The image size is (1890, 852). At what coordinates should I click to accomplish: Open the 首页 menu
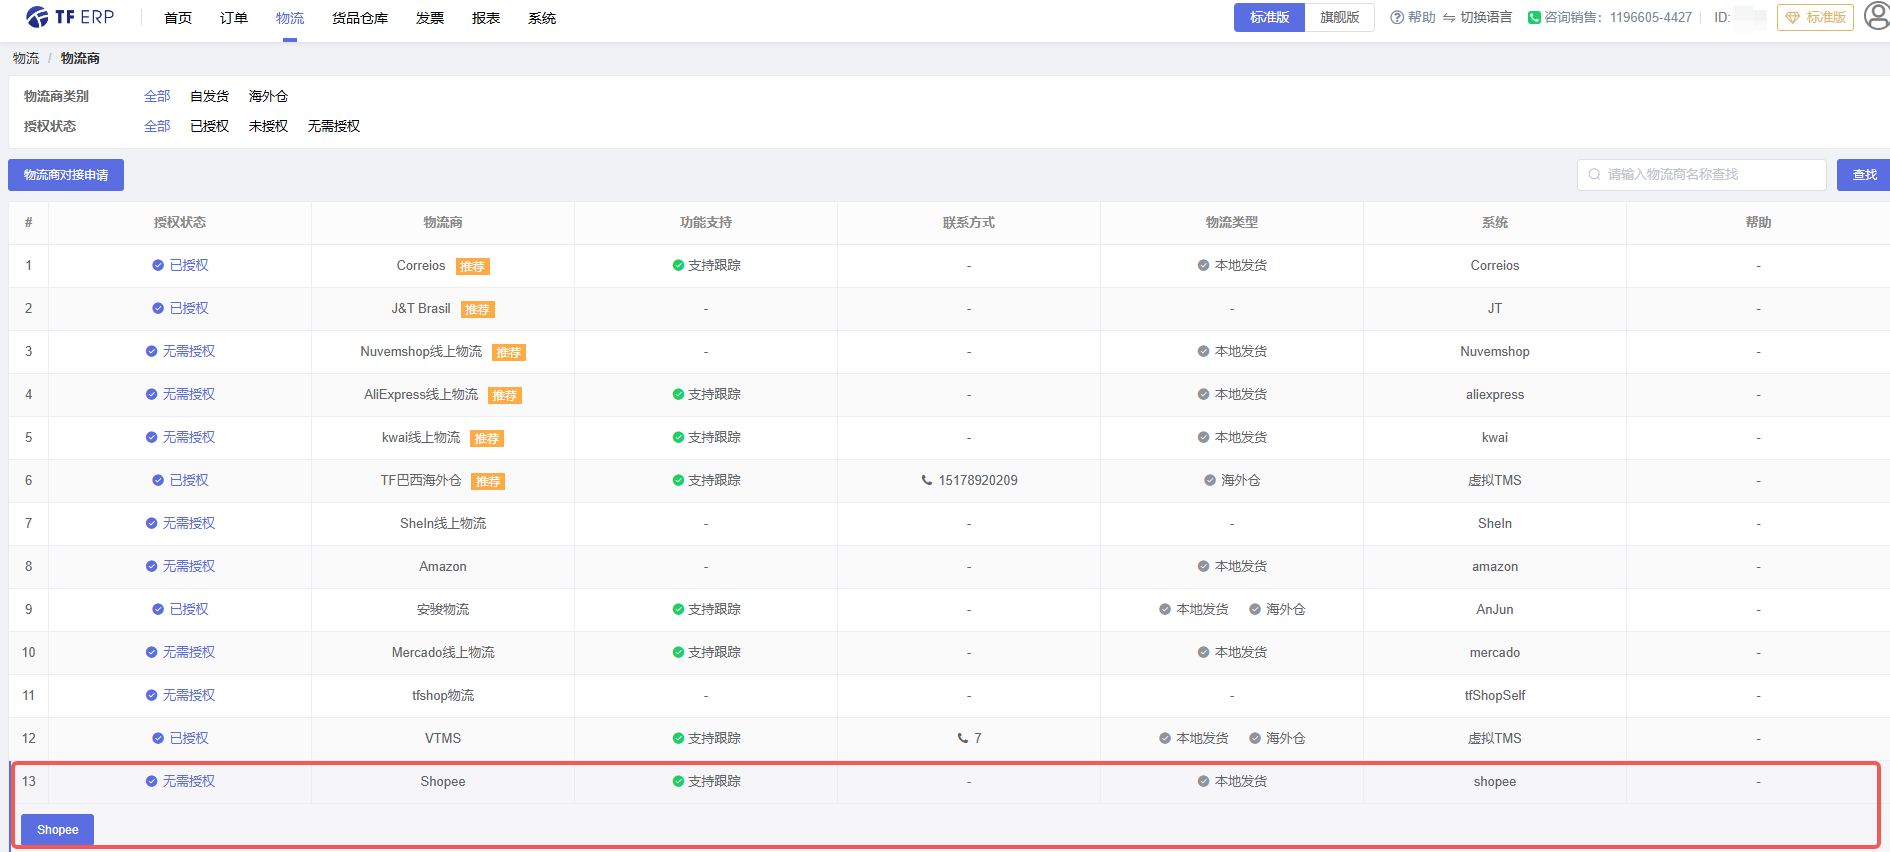(178, 18)
